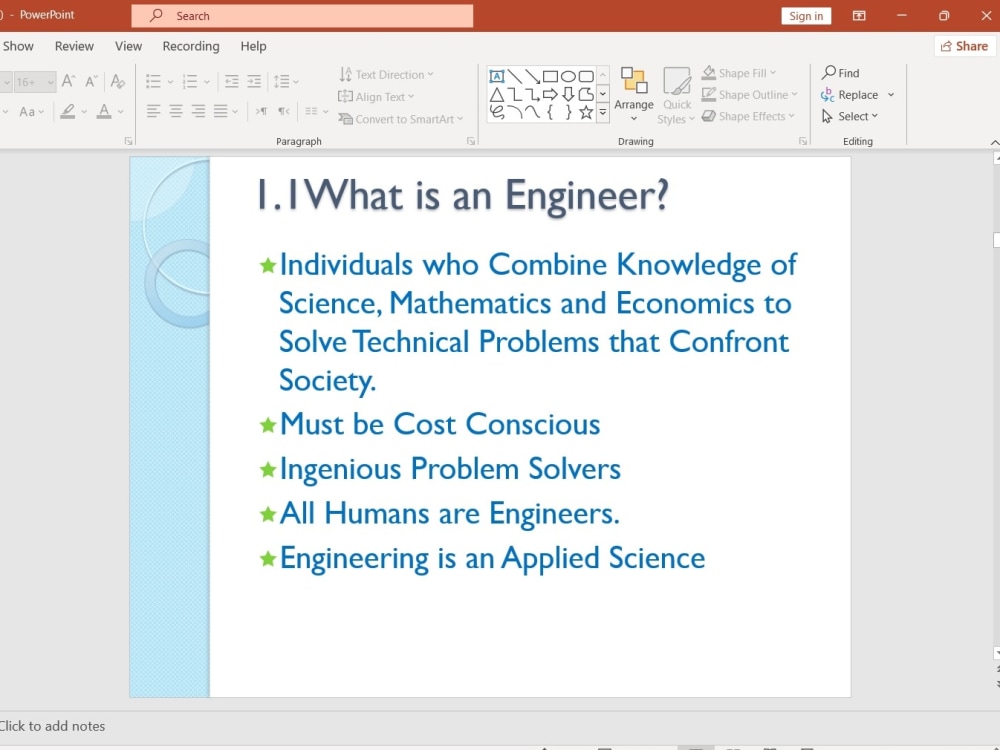Image resolution: width=1000 pixels, height=750 pixels.
Task: Collapse the ribbon with the caret
Action: pyautogui.click(x=994, y=142)
